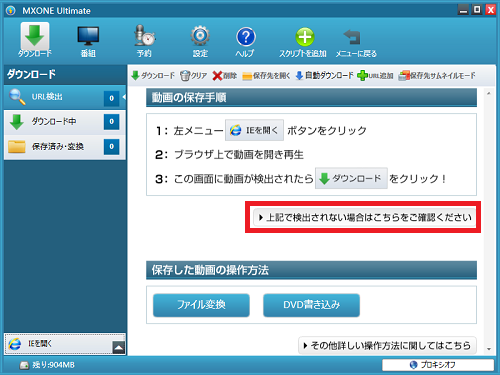500x375 pixels.
Task: Select the ダウンロード中 sidebar tab
Action: [x=65, y=122]
